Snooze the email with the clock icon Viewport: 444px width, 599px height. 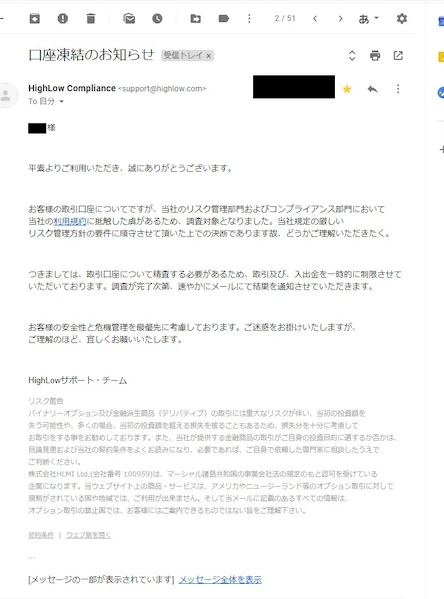click(157, 18)
